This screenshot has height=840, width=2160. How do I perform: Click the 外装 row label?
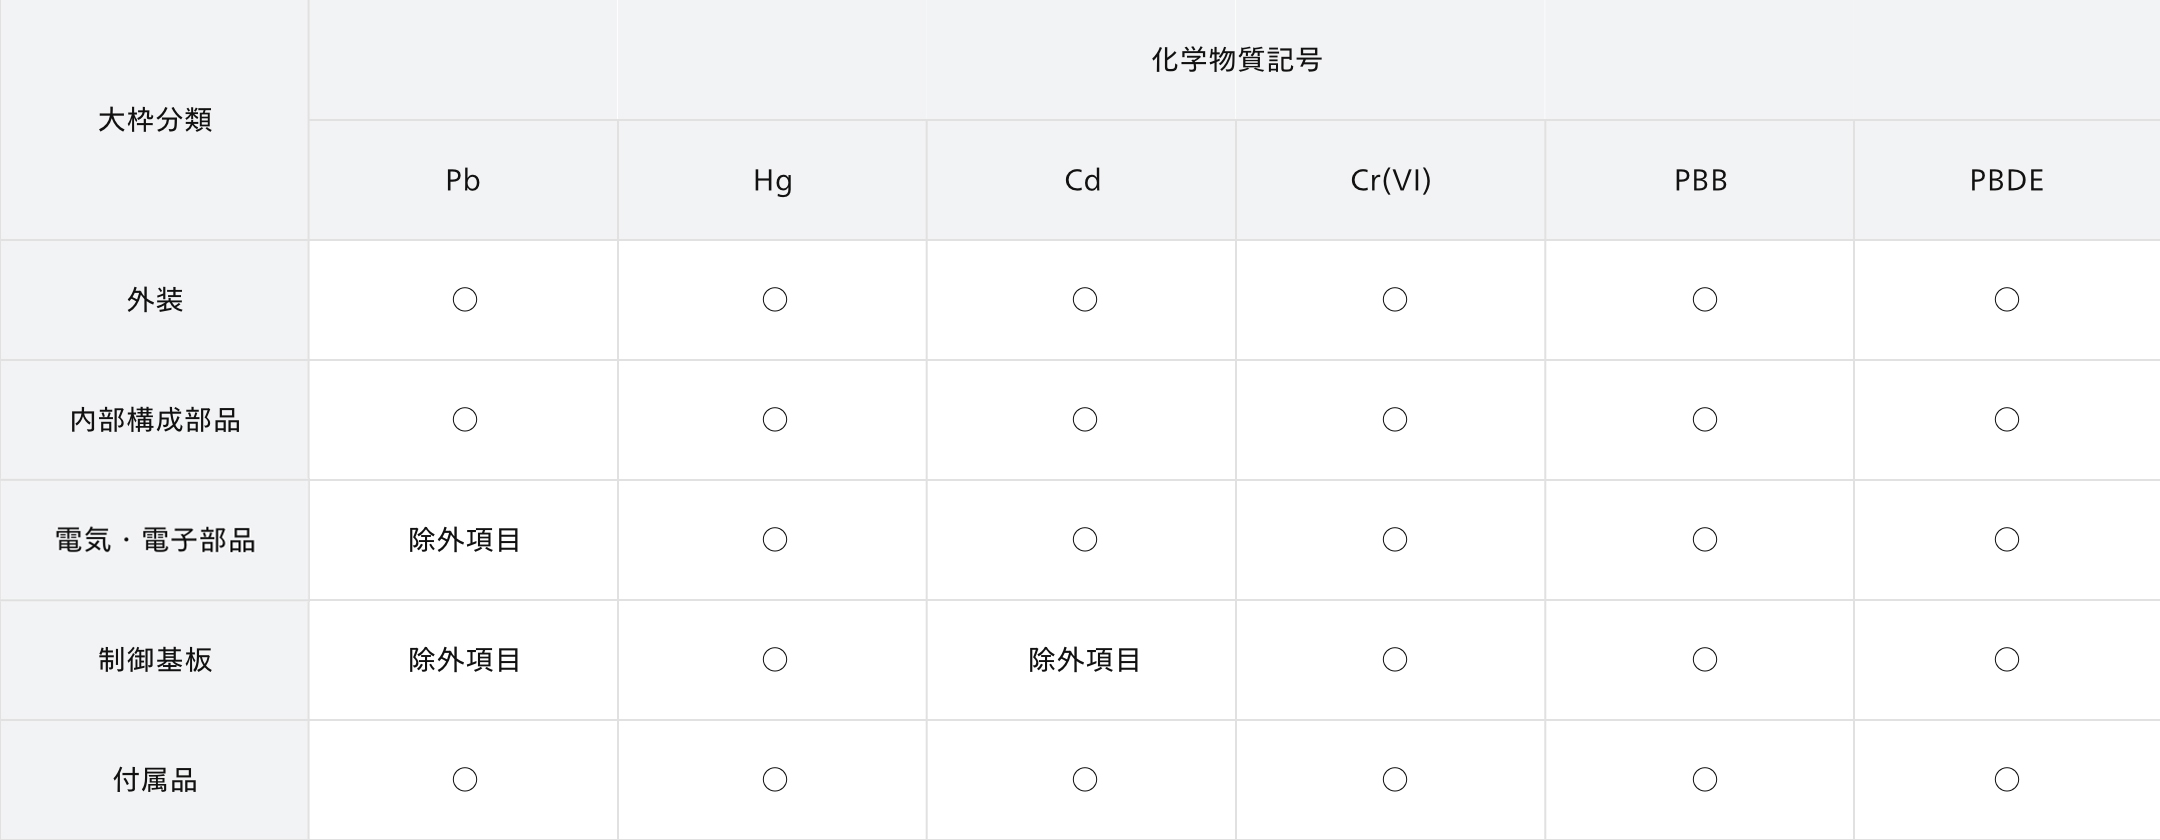click(x=155, y=300)
